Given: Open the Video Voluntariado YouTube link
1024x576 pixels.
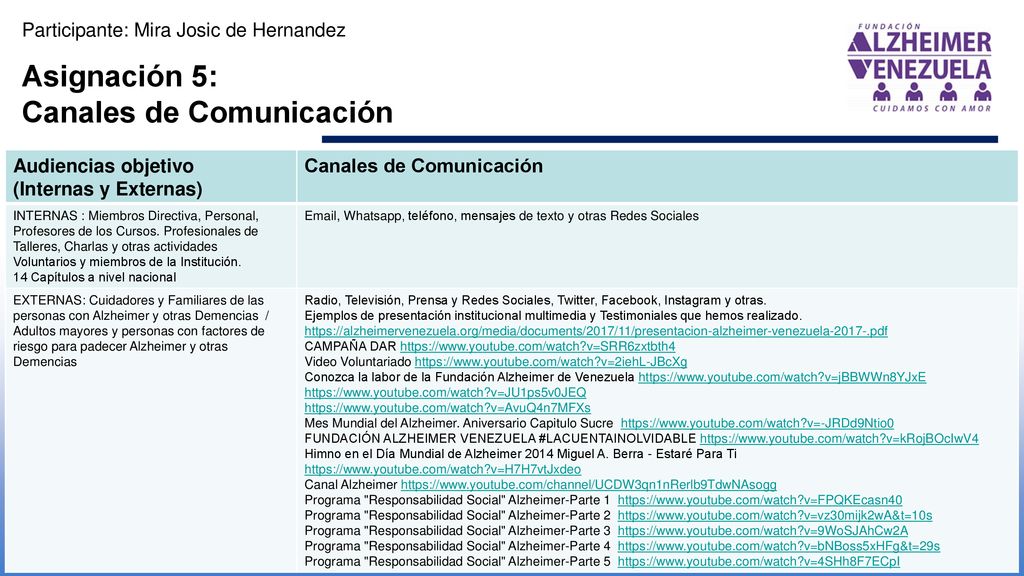Looking at the screenshot, I should [x=551, y=362].
